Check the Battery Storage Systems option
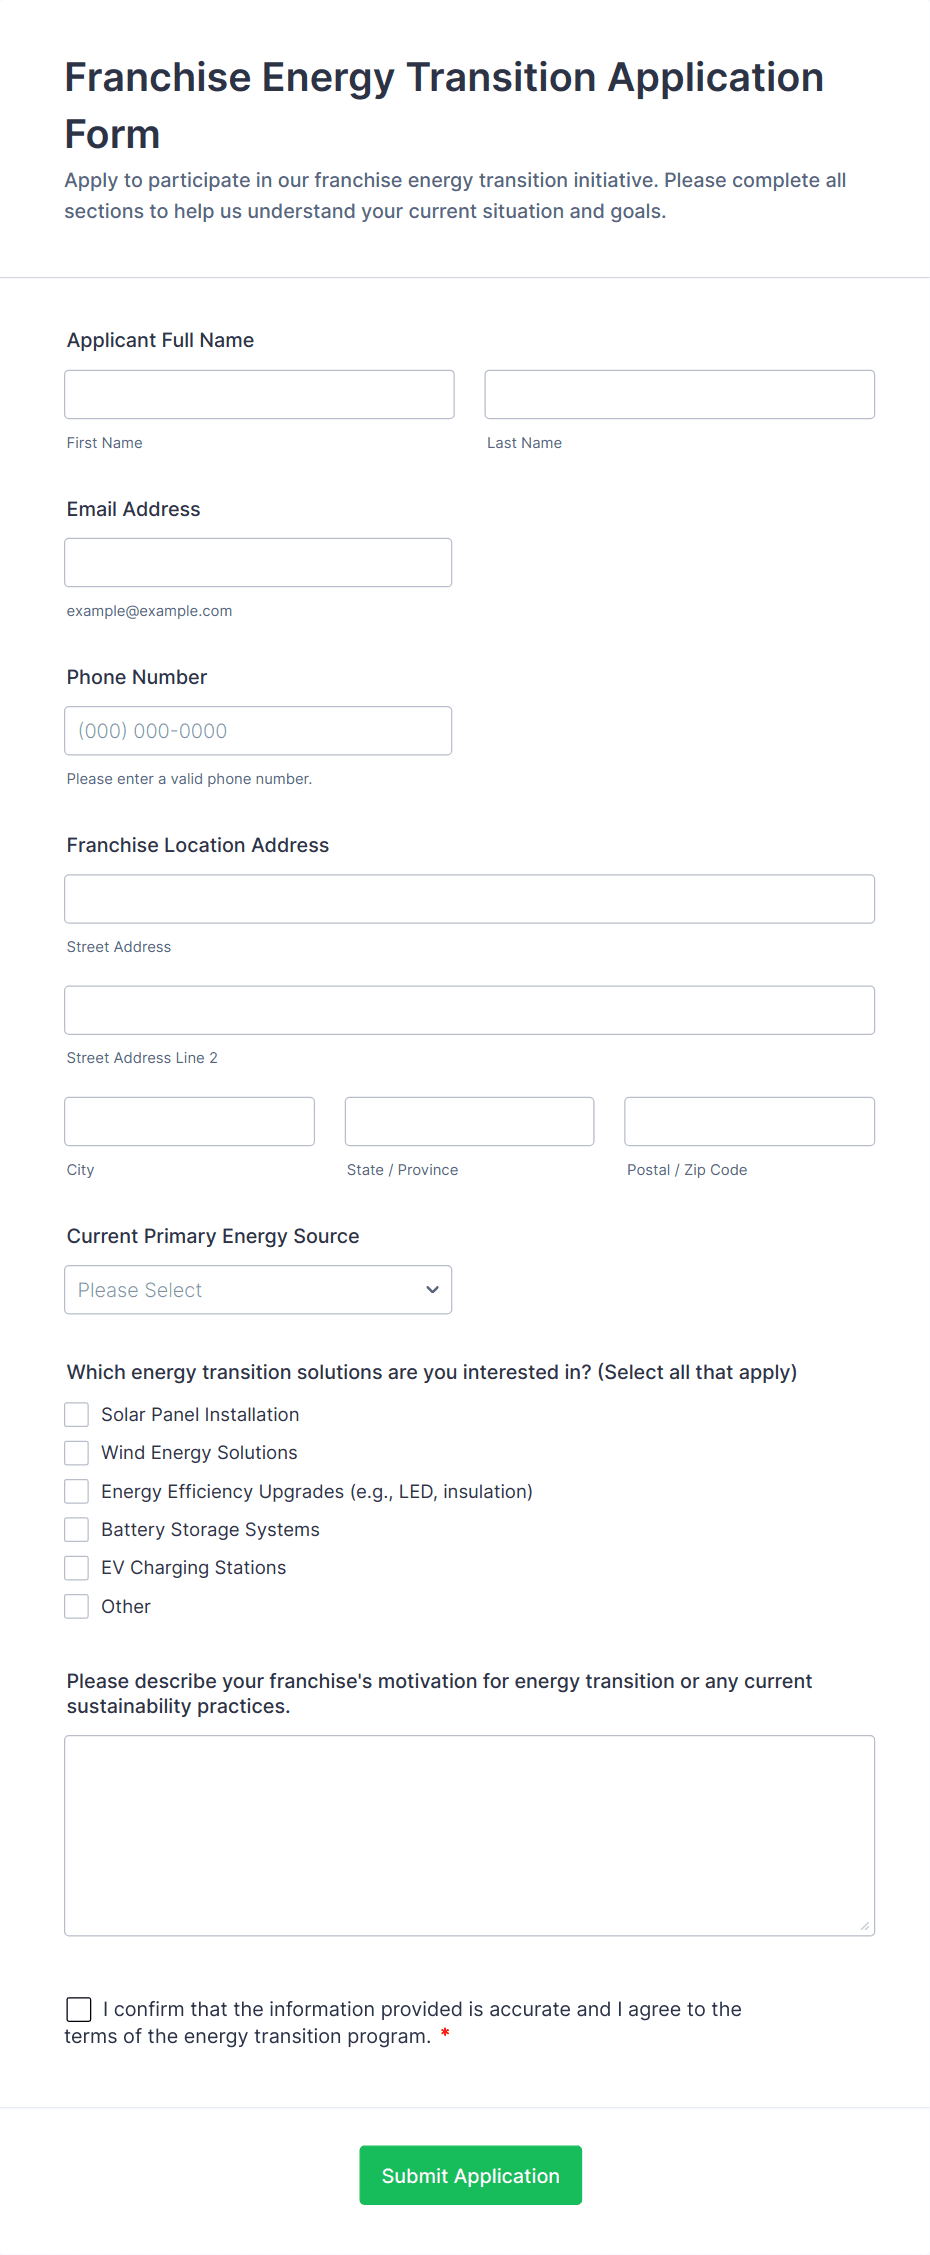The width and height of the screenshot is (930, 2255). (76, 1529)
